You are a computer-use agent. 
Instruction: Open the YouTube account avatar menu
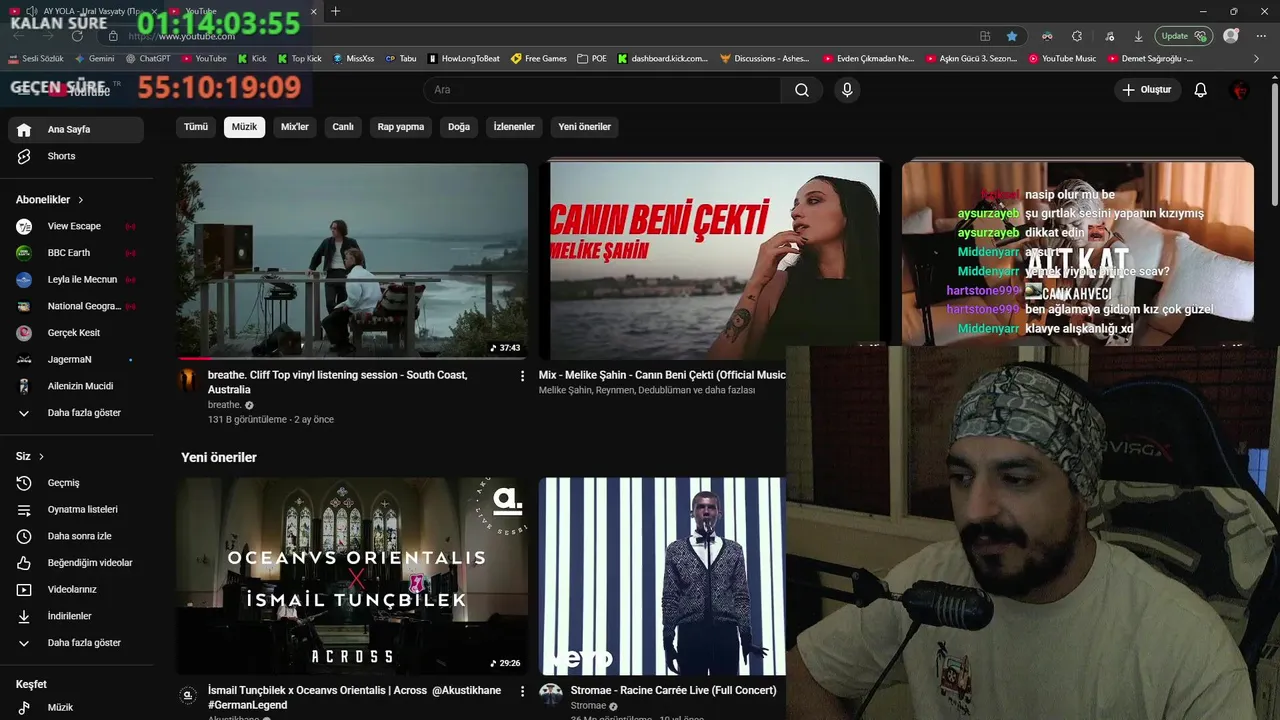pyautogui.click(x=1240, y=90)
